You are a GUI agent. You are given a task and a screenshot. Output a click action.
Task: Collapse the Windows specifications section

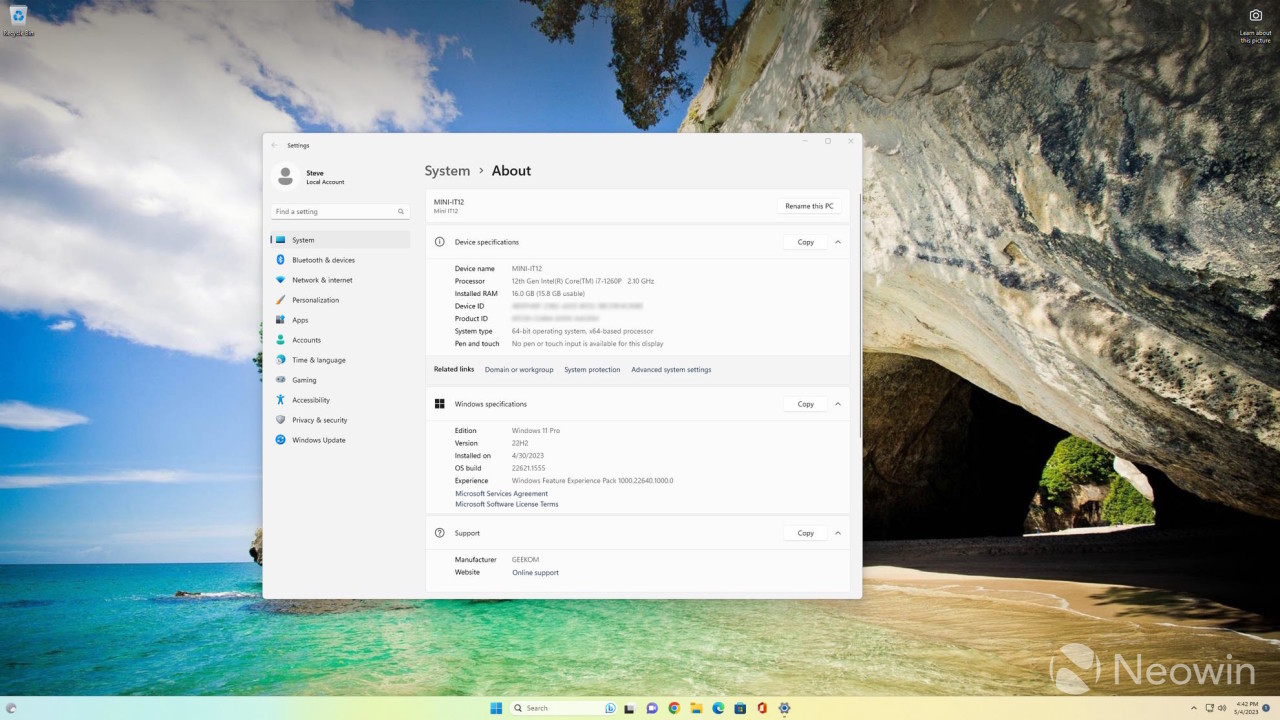tap(838, 404)
